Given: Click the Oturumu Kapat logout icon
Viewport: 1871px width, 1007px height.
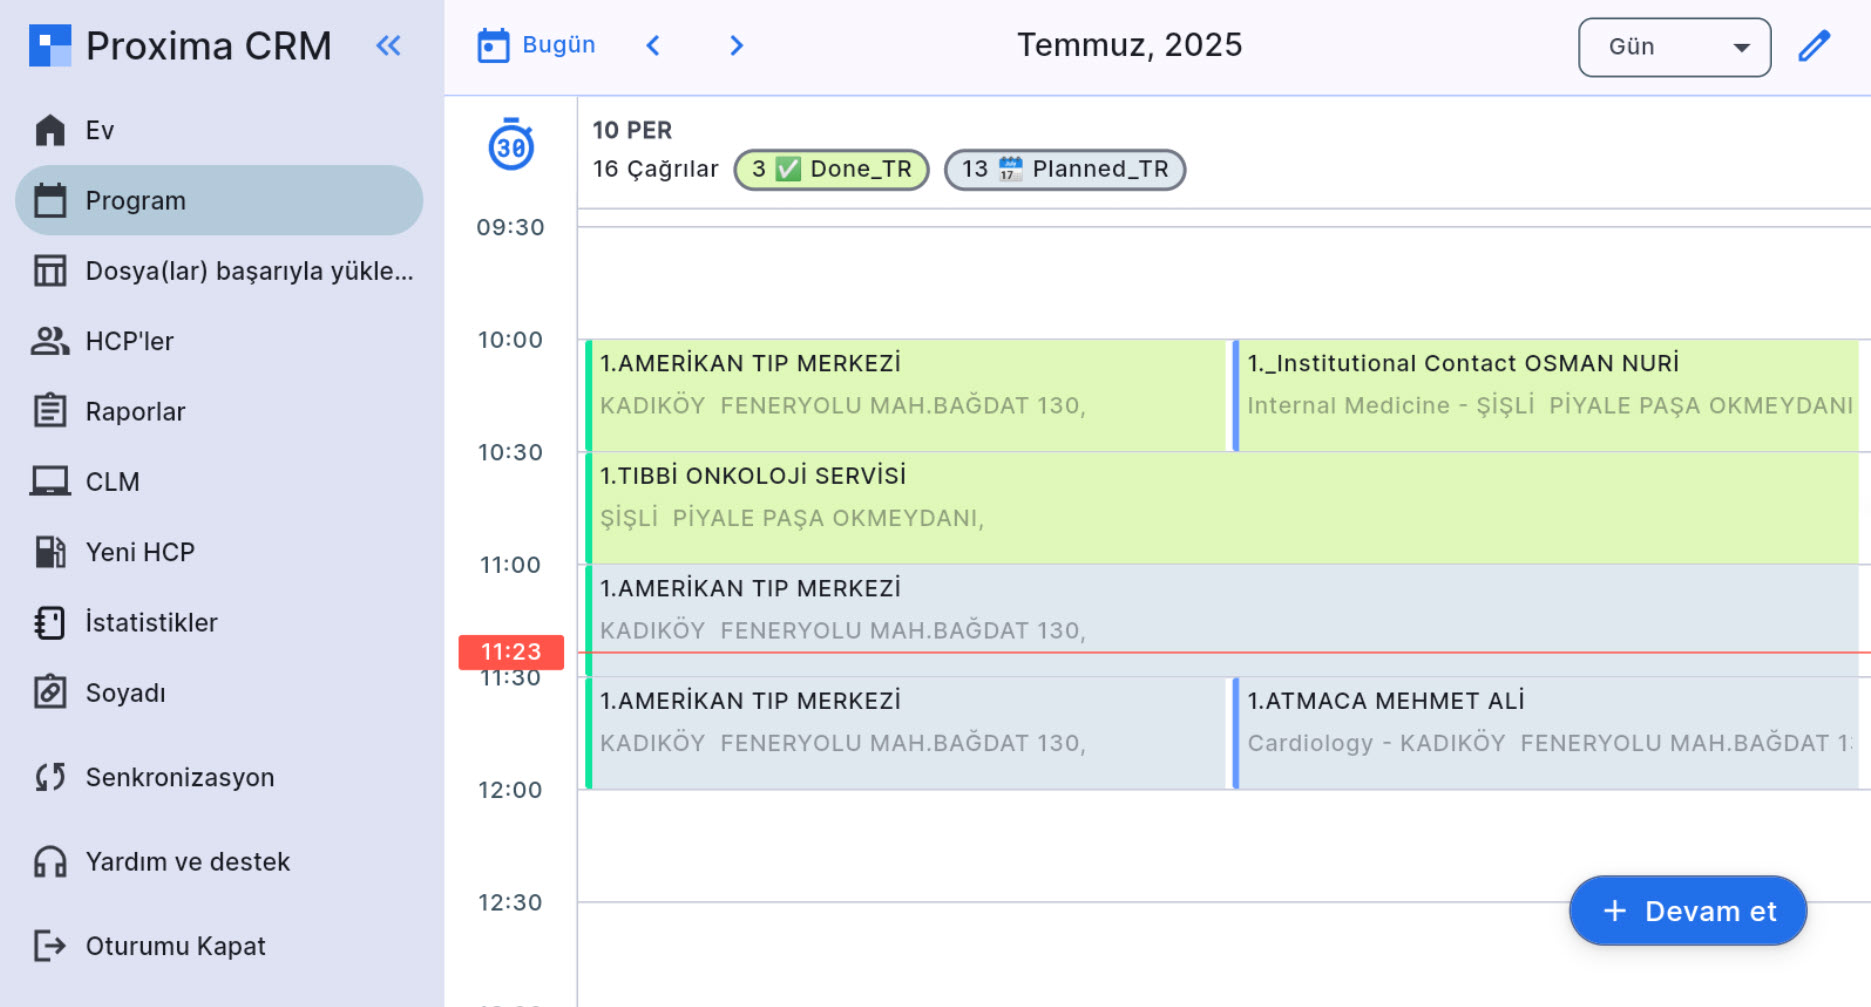Looking at the screenshot, I should [x=50, y=945].
